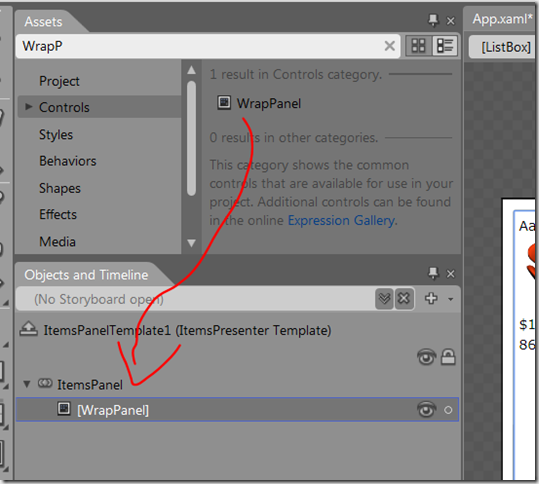Switch Assets to grid view mode
The width and height of the screenshot is (539, 484).
(418, 46)
